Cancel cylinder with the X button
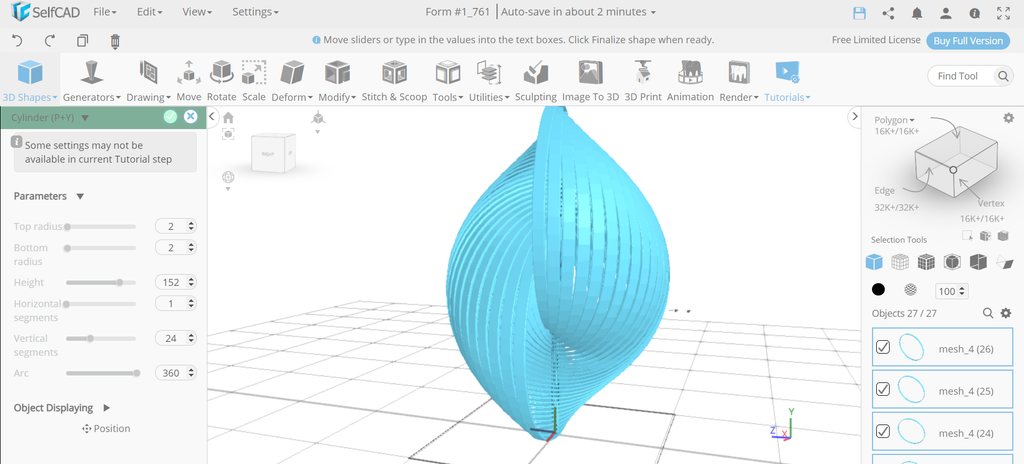The height and width of the screenshot is (464, 1024). tap(190, 117)
